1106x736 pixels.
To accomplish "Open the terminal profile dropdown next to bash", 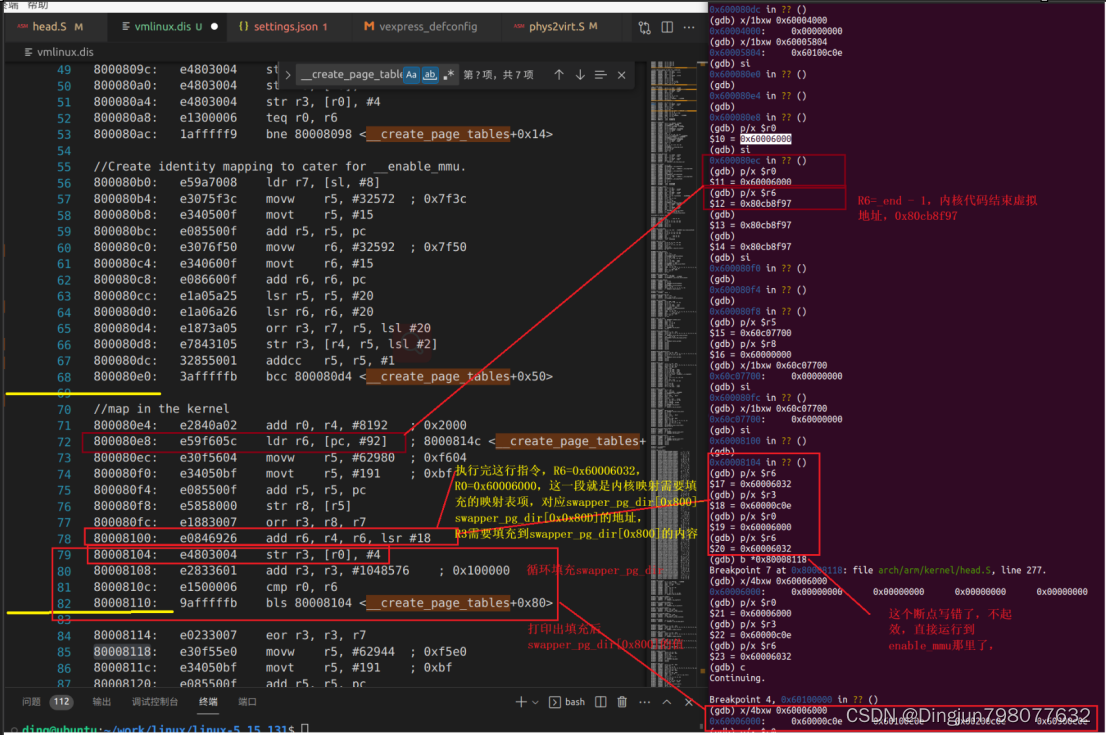I will click(535, 701).
